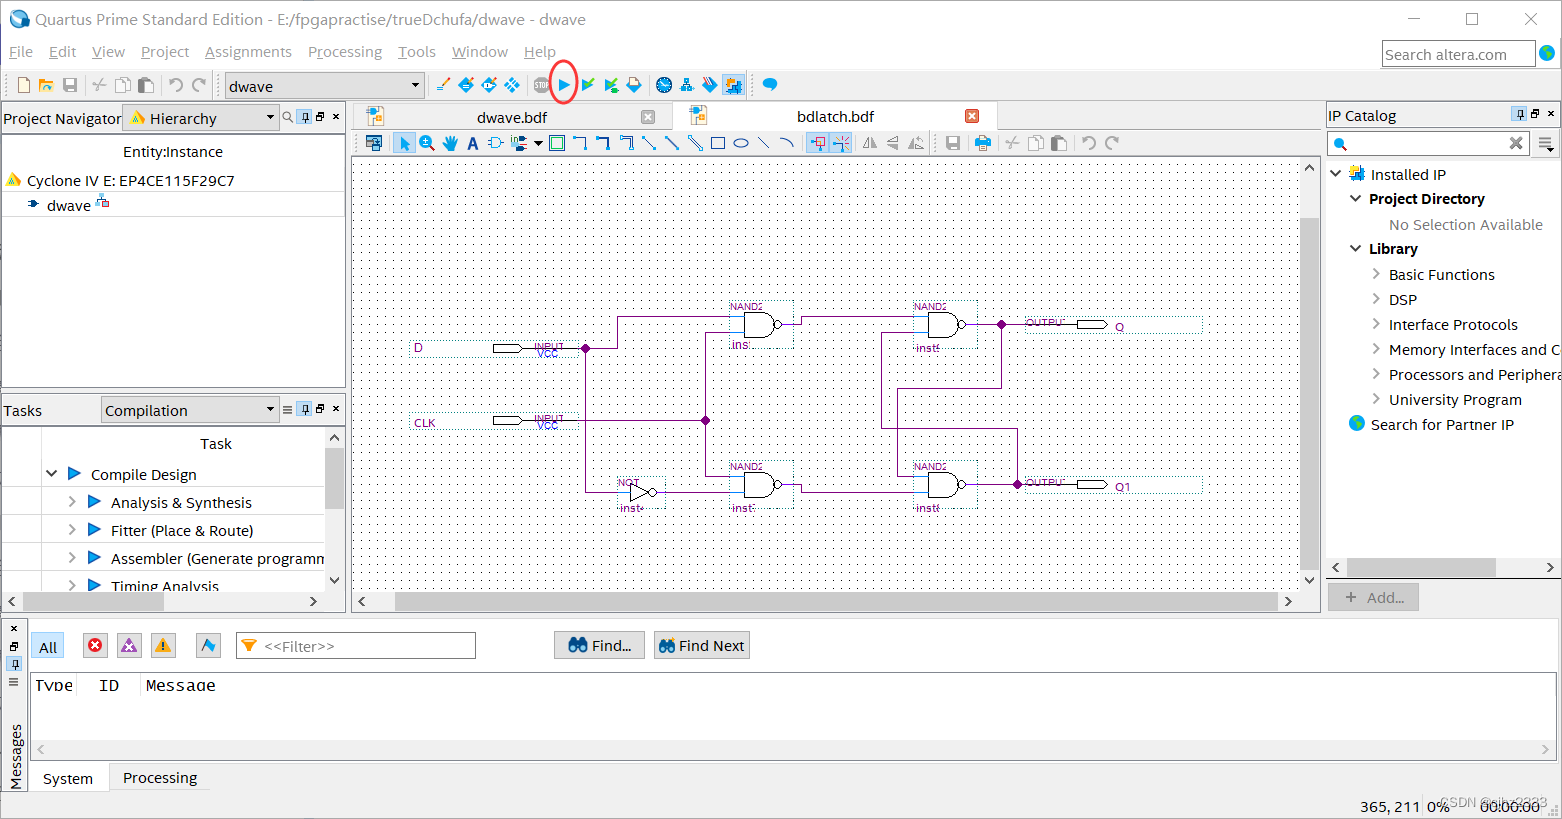Start compilation with the blue play icon

coord(564,85)
